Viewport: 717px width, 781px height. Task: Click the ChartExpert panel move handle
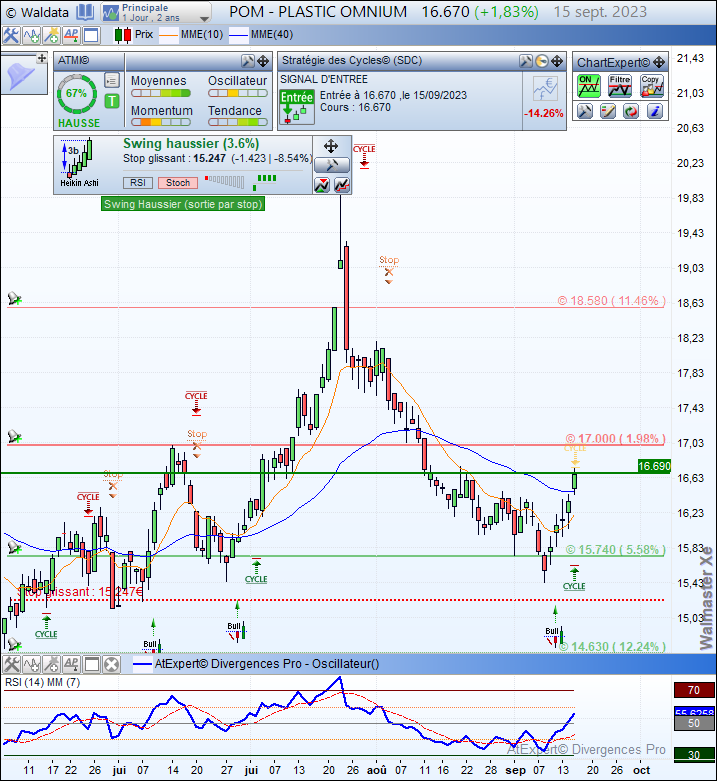(x=659, y=62)
